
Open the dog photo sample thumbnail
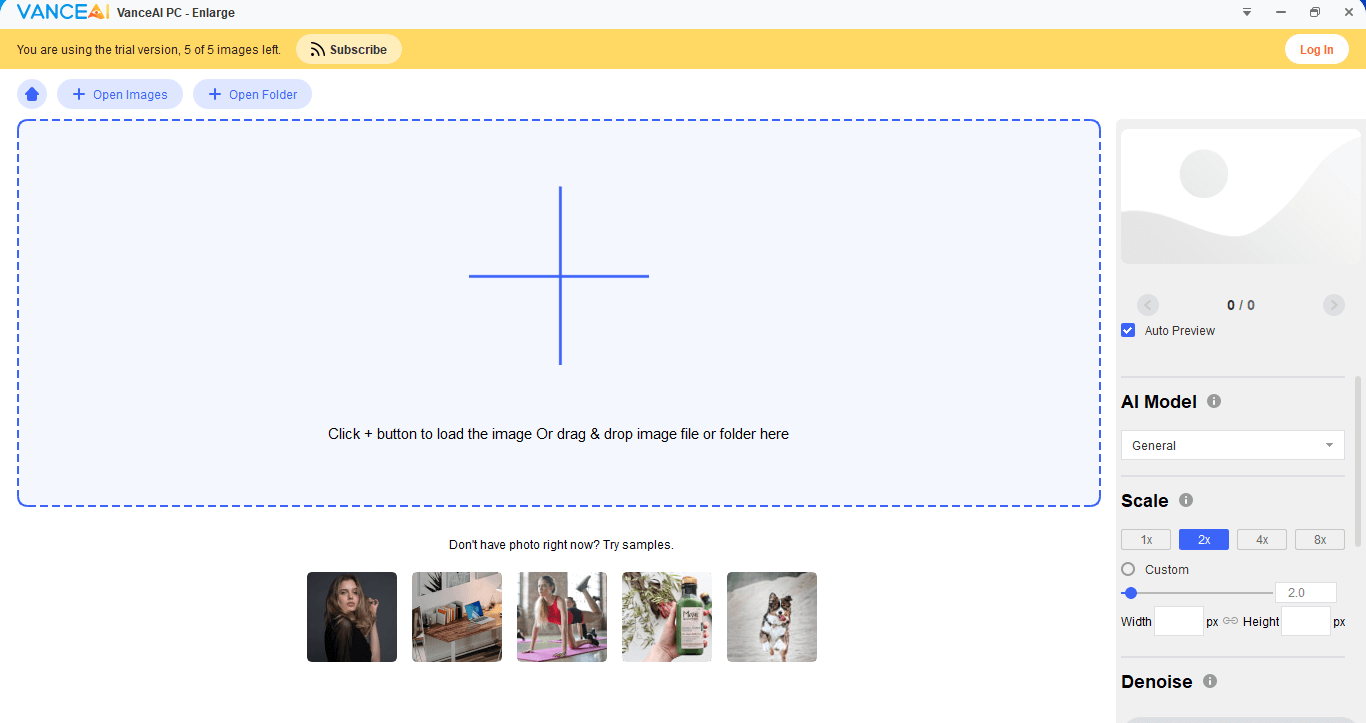771,616
